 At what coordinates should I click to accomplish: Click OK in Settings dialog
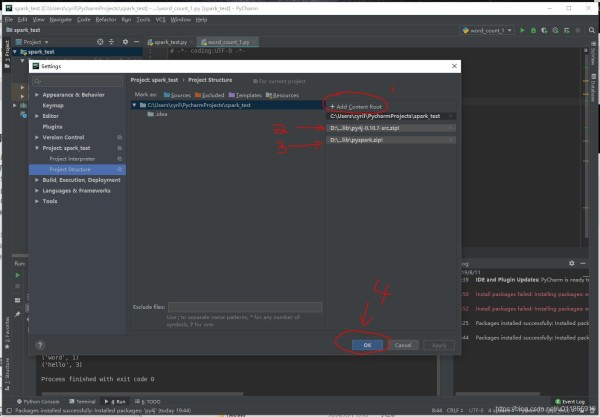coord(367,345)
